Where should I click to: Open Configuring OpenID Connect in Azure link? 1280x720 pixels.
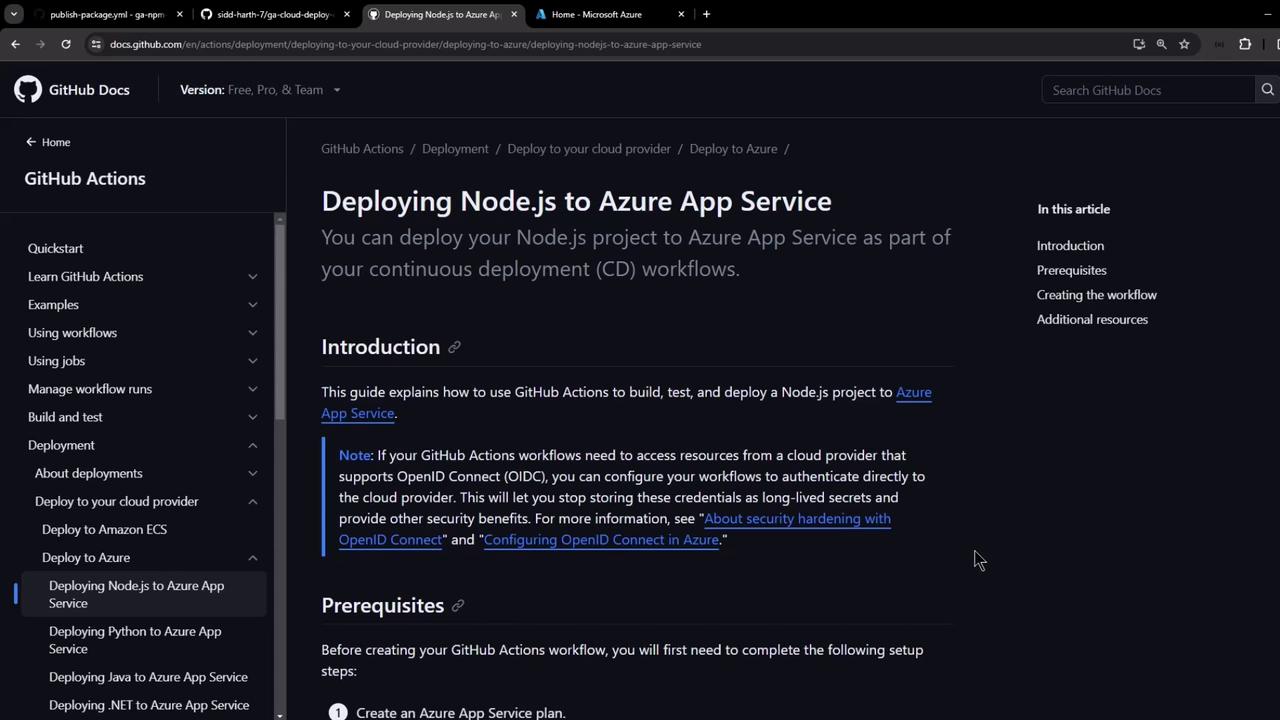click(601, 540)
